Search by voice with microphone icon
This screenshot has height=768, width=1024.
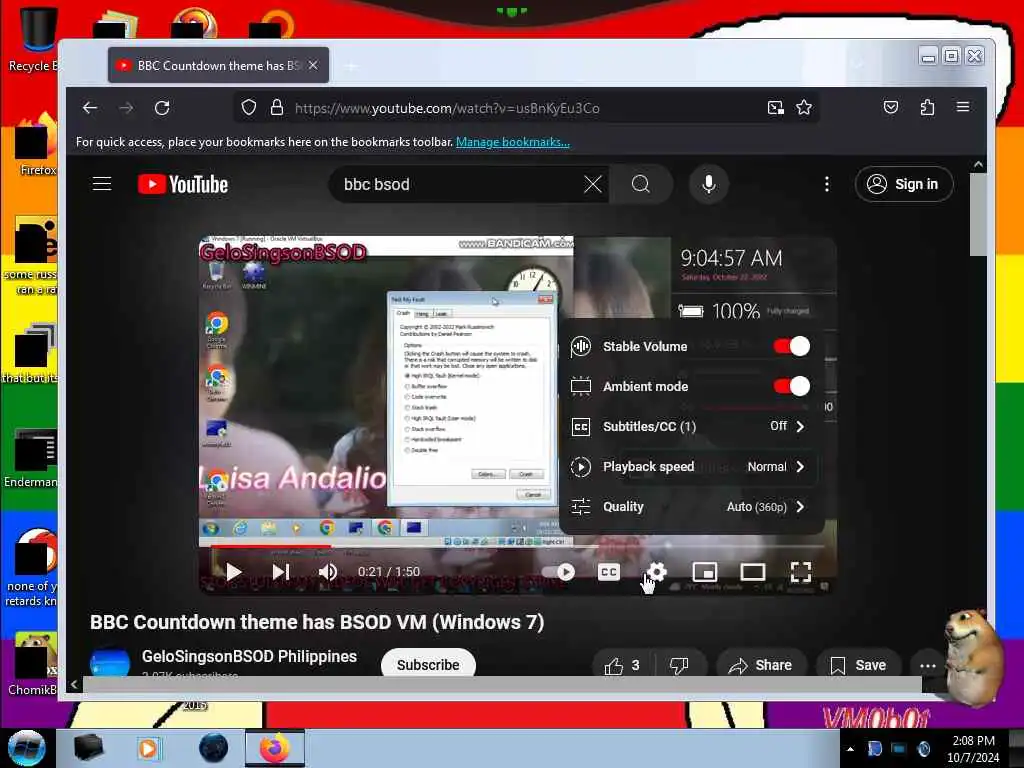tap(709, 184)
